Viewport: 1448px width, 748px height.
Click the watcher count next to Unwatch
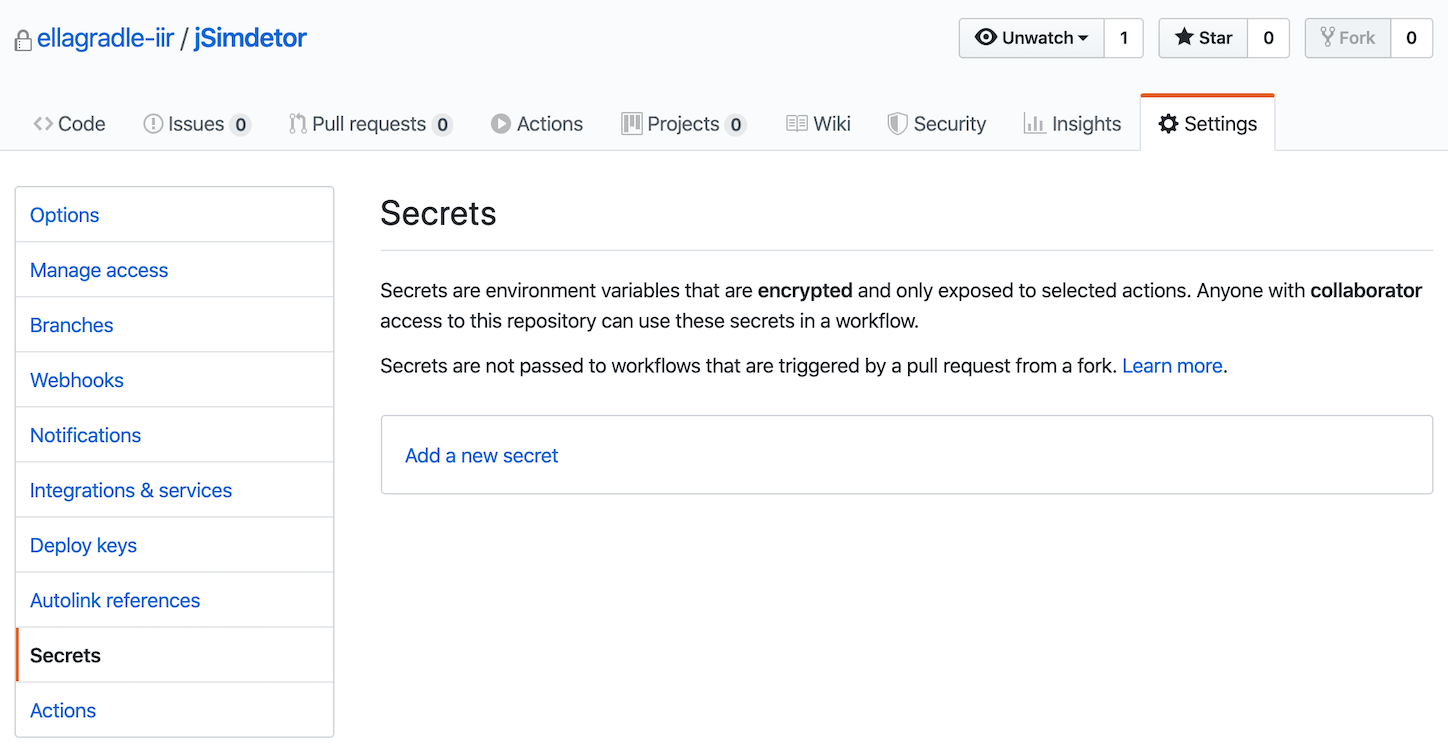coord(1124,38)
